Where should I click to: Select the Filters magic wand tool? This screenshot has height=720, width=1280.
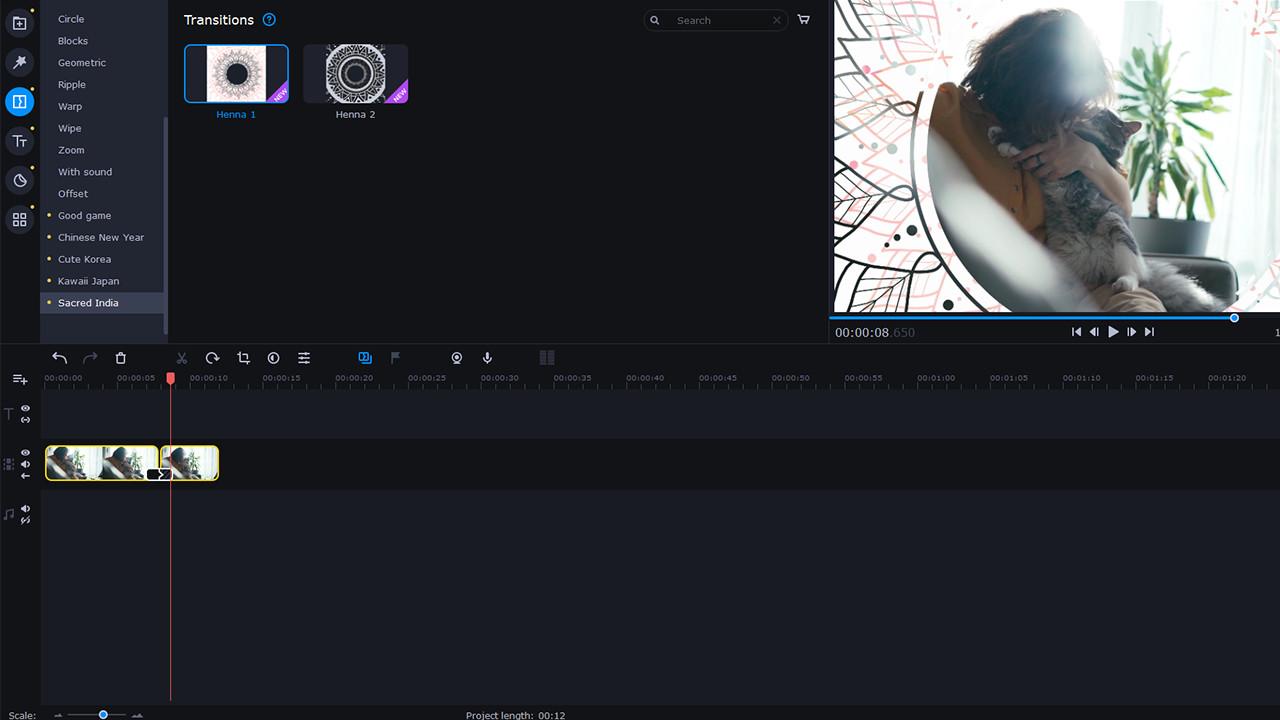click(20, 62)
